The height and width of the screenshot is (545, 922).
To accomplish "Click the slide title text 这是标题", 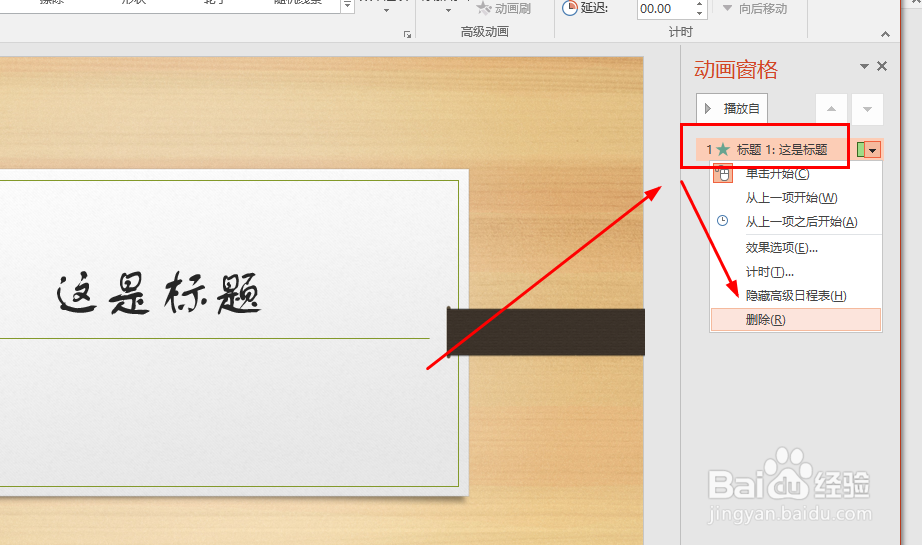I will (159, 293).
